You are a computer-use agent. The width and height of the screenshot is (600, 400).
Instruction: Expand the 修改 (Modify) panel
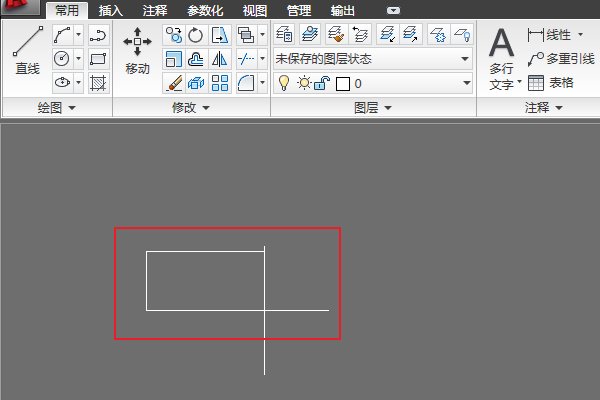191,108
